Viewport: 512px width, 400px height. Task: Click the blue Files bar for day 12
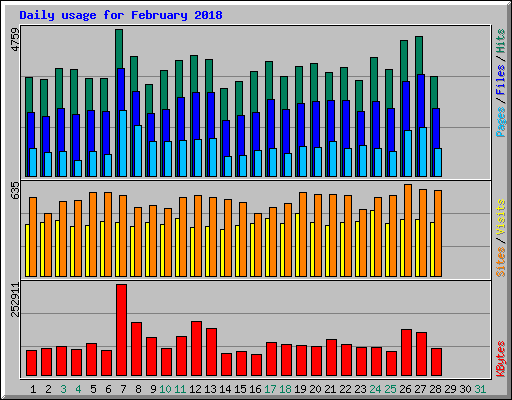pyautogui.click(x=196, y=116)
